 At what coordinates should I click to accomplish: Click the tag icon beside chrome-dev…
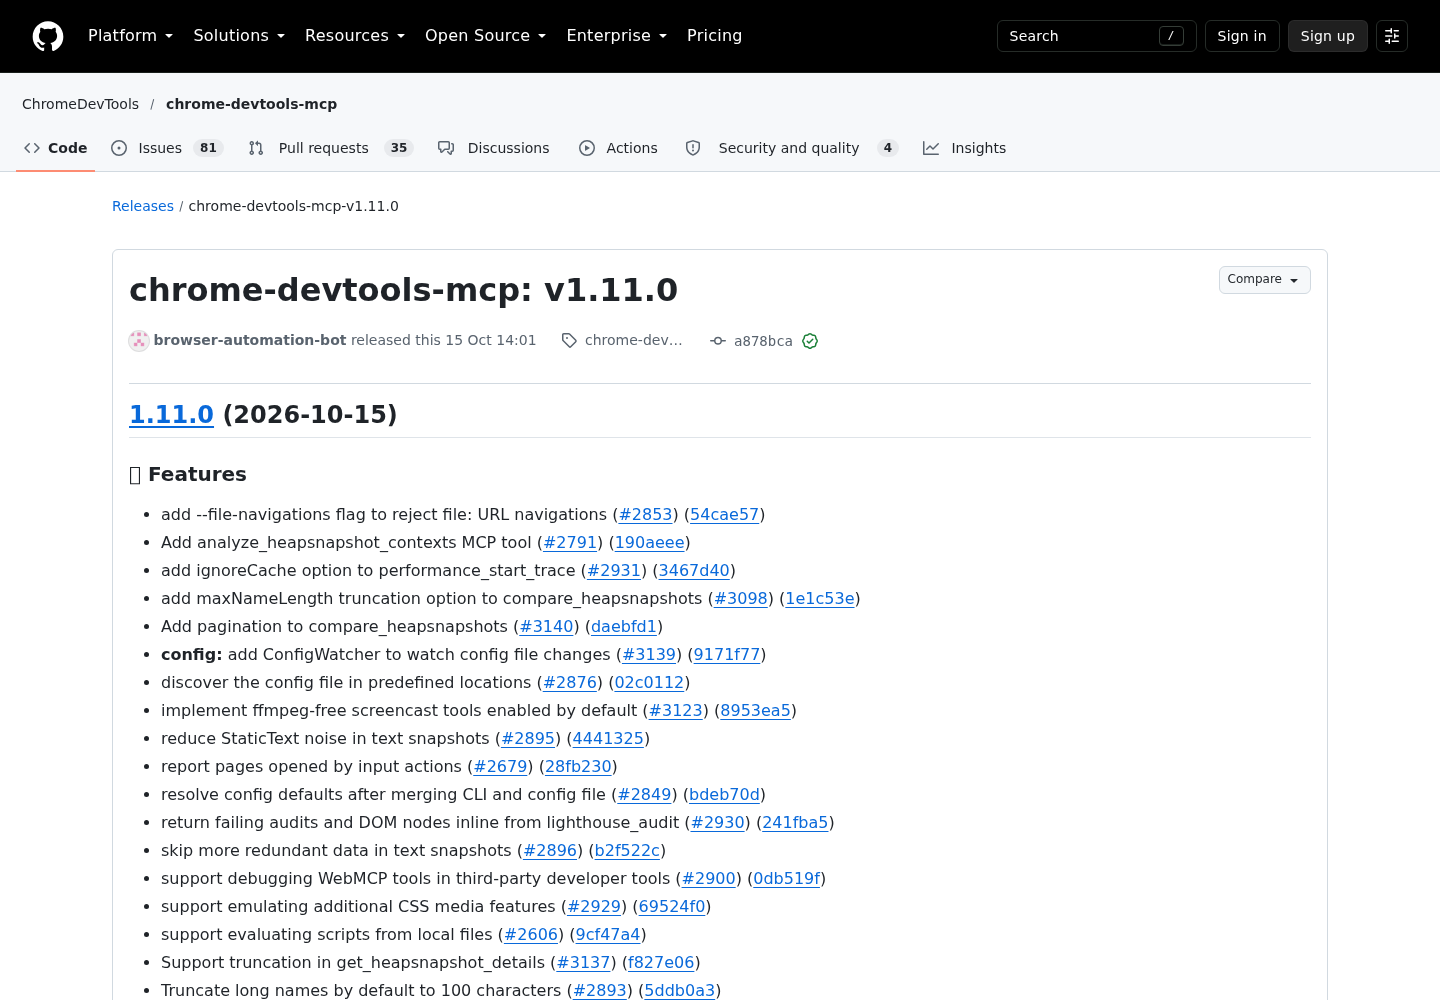pos(569,341)
